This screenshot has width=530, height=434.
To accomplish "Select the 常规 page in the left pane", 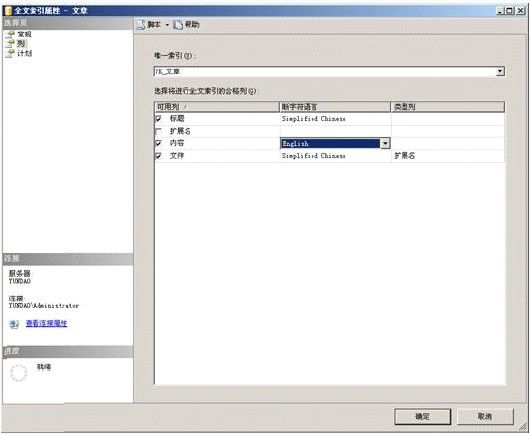I will tap(24, 34).
